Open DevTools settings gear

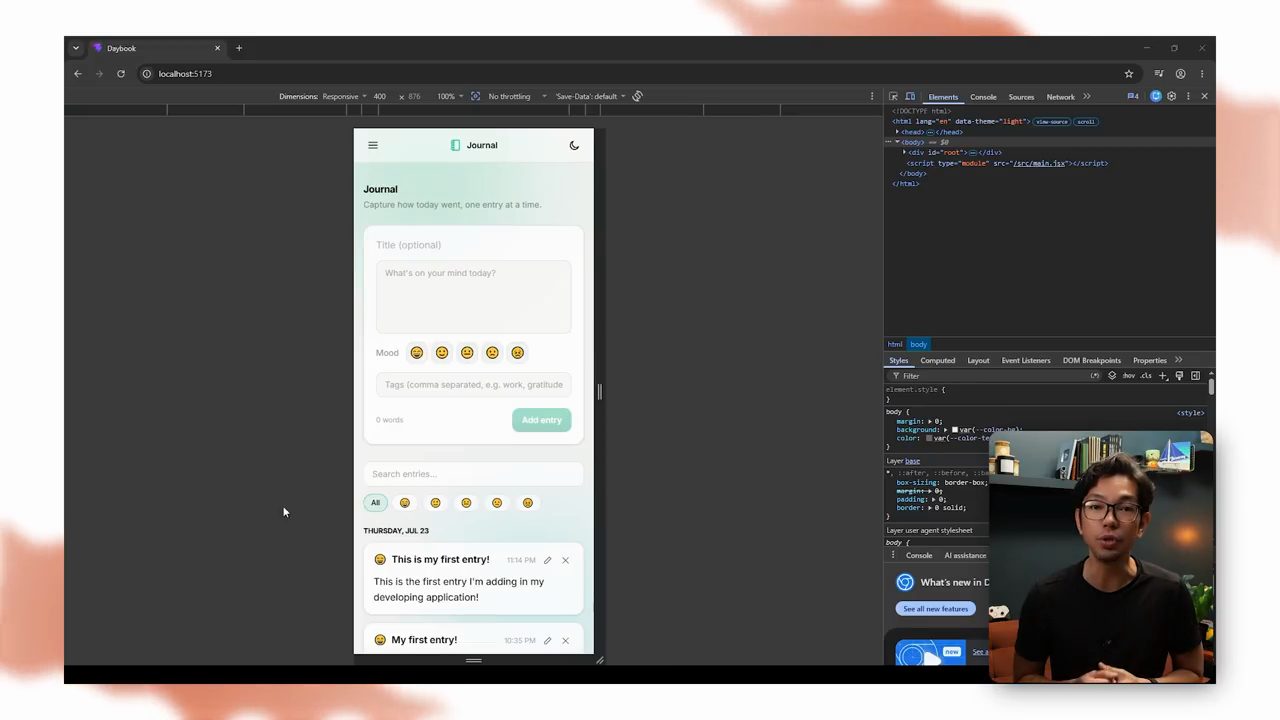[1172, 97]
